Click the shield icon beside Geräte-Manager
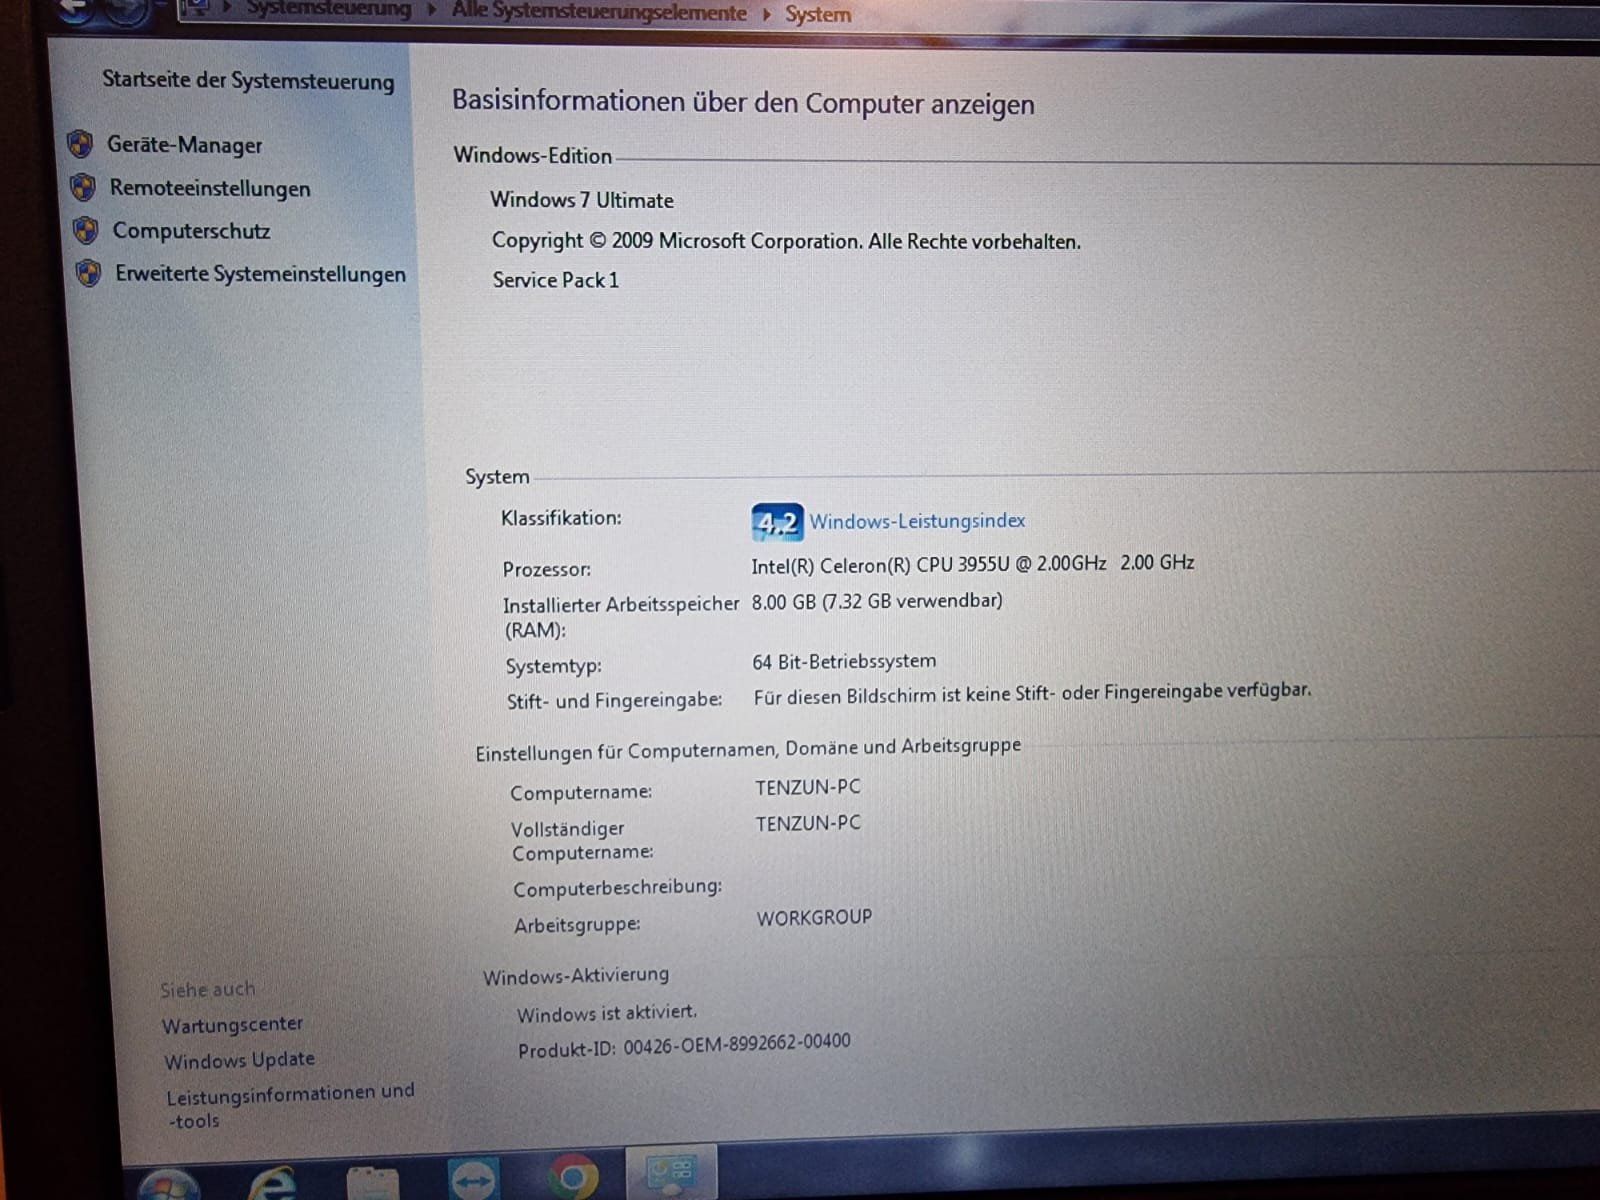The height and width of the screenshot is (1200, 1600). point(80,144)
